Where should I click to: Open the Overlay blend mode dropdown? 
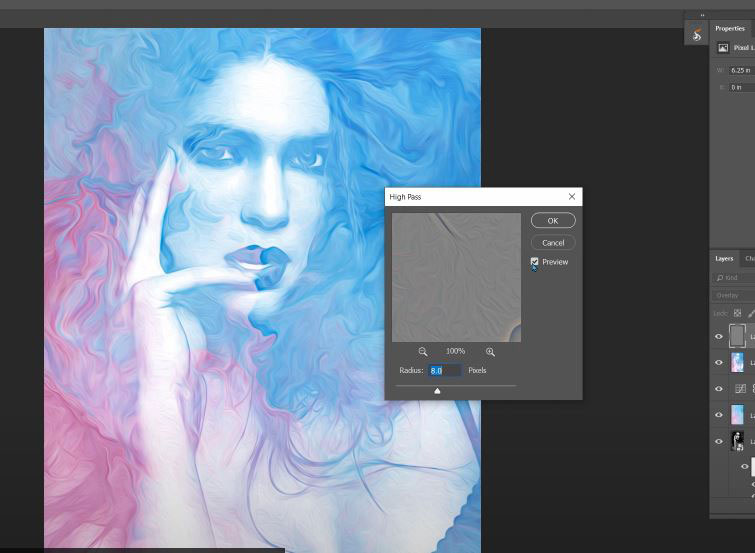coord(733,296)
